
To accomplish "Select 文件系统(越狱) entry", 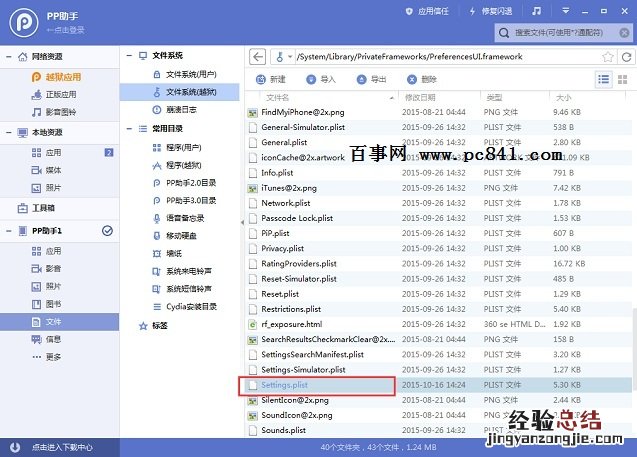I will tap(180, 92).
